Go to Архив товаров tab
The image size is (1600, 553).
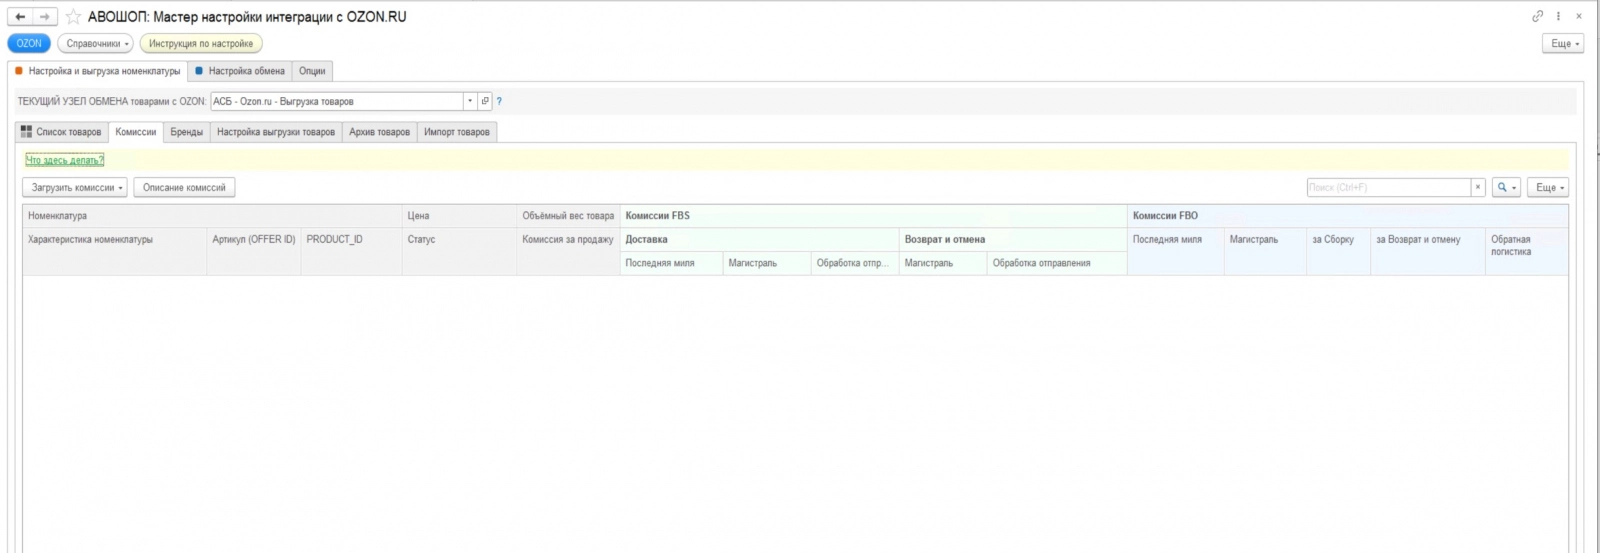tap(380, 132)
